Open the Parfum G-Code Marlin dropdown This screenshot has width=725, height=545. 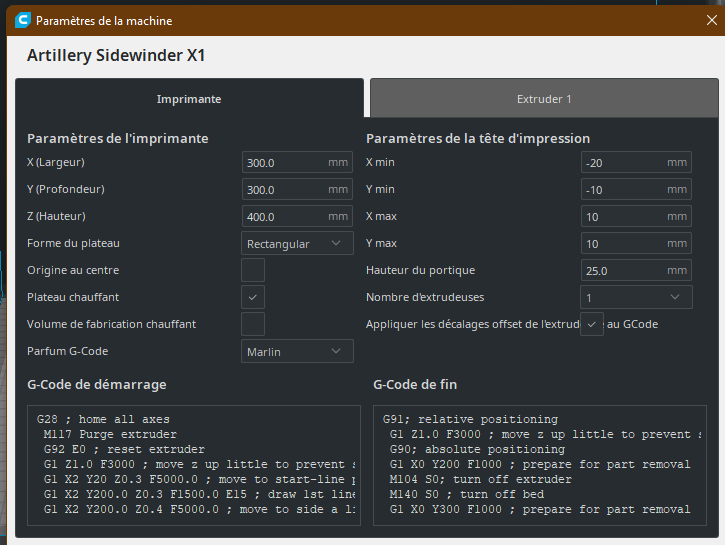(297, 351)
